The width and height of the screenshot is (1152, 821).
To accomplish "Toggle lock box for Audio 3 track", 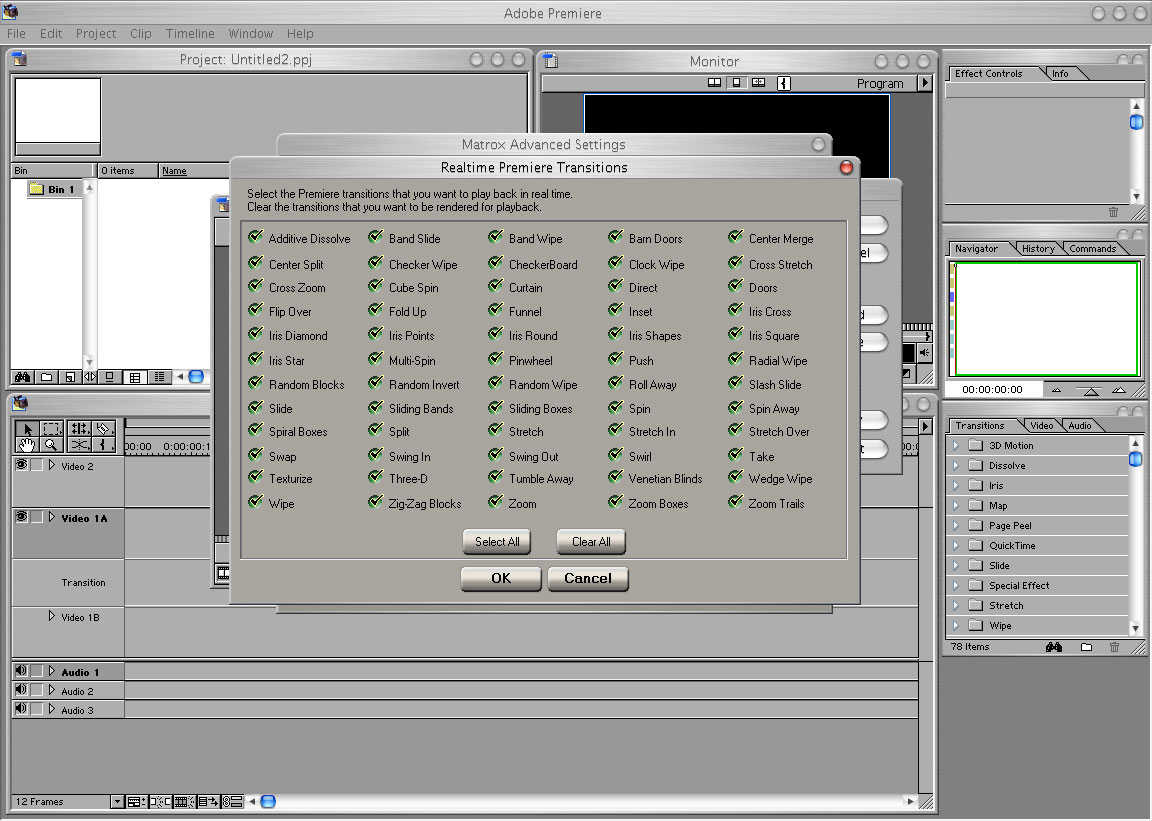I will point(36,709).
